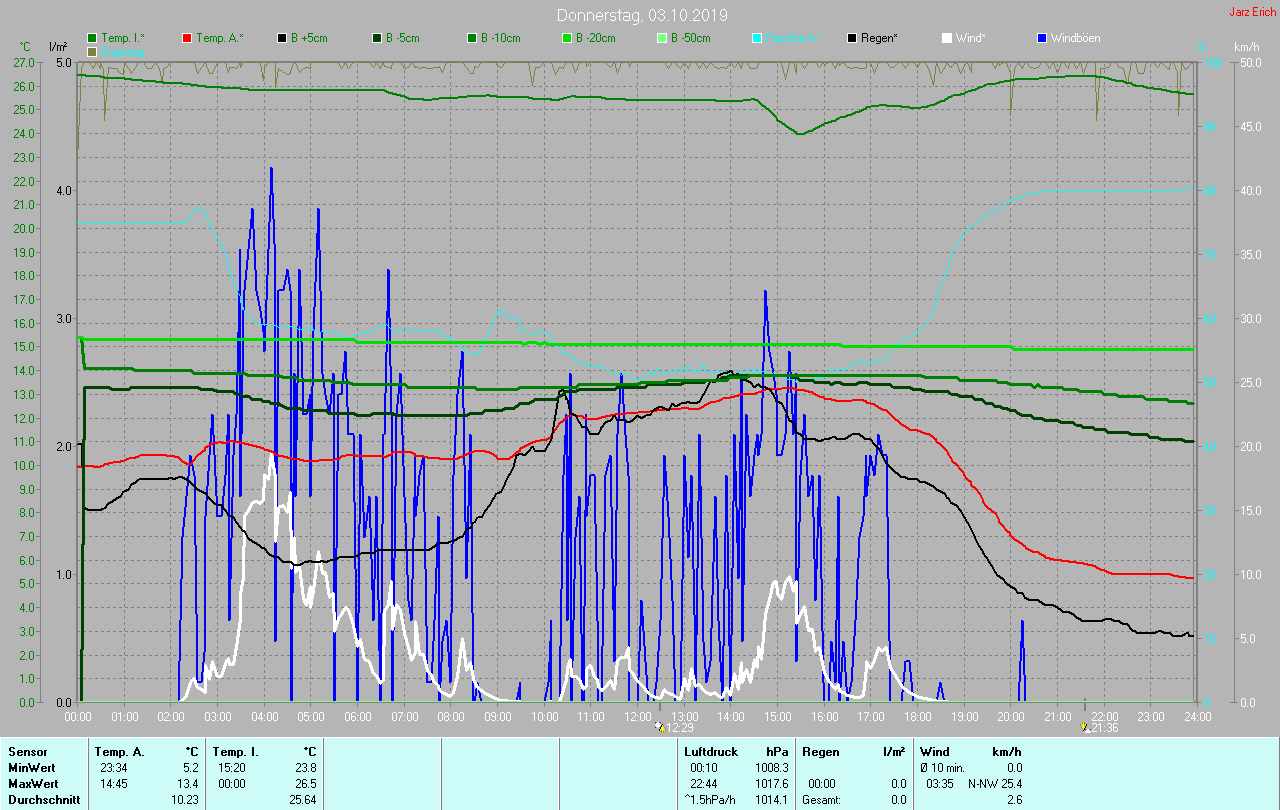Click the green Temp. I. legend swatch
The height and width of the screenshot is (810, 1280).
pyautogui.click(x=92, y=38)
